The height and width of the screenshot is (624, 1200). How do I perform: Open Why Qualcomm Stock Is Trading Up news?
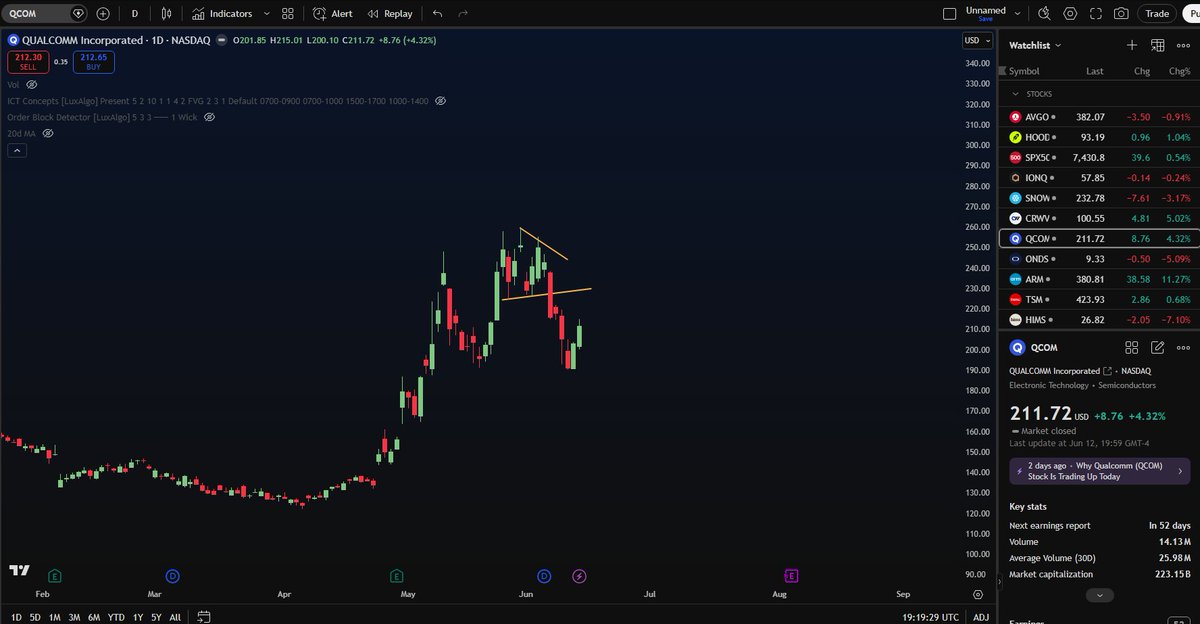(1099, 470)
